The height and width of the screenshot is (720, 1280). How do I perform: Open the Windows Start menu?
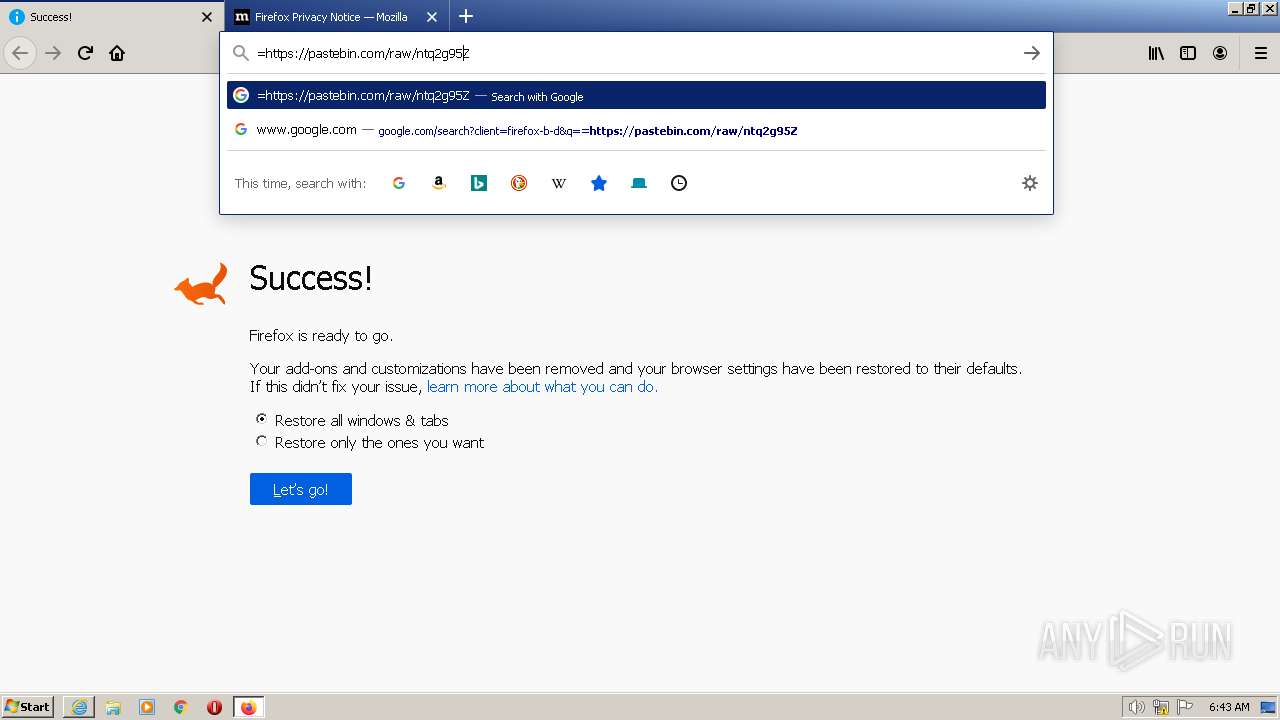28,707
